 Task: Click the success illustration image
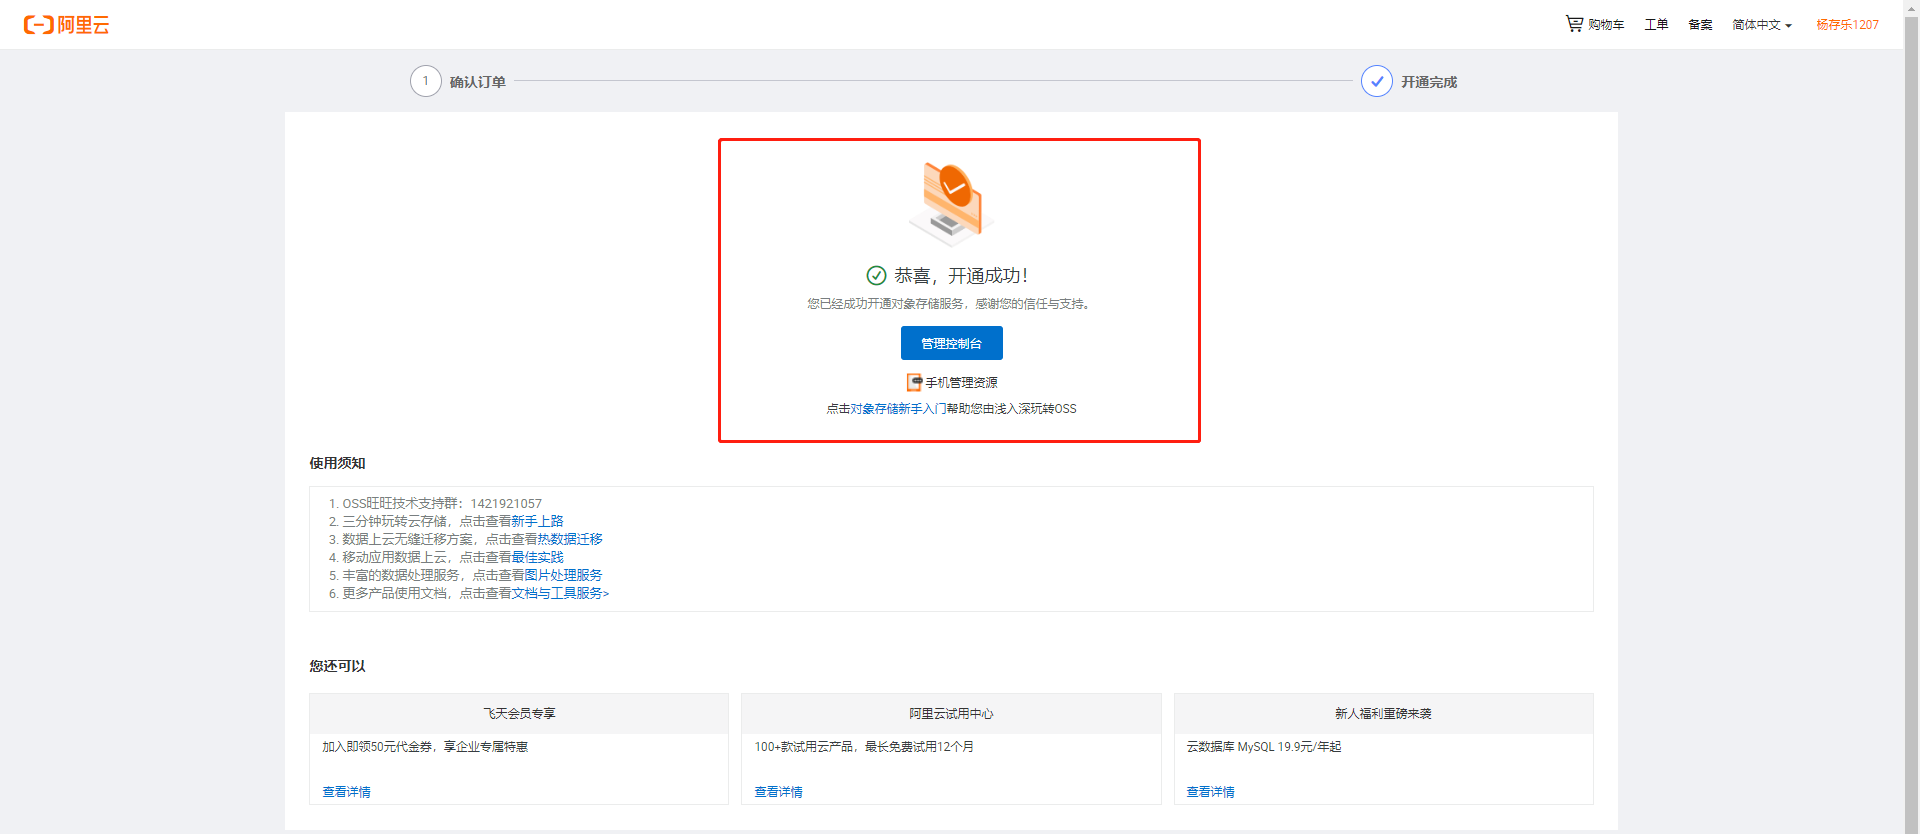[950, 204]
